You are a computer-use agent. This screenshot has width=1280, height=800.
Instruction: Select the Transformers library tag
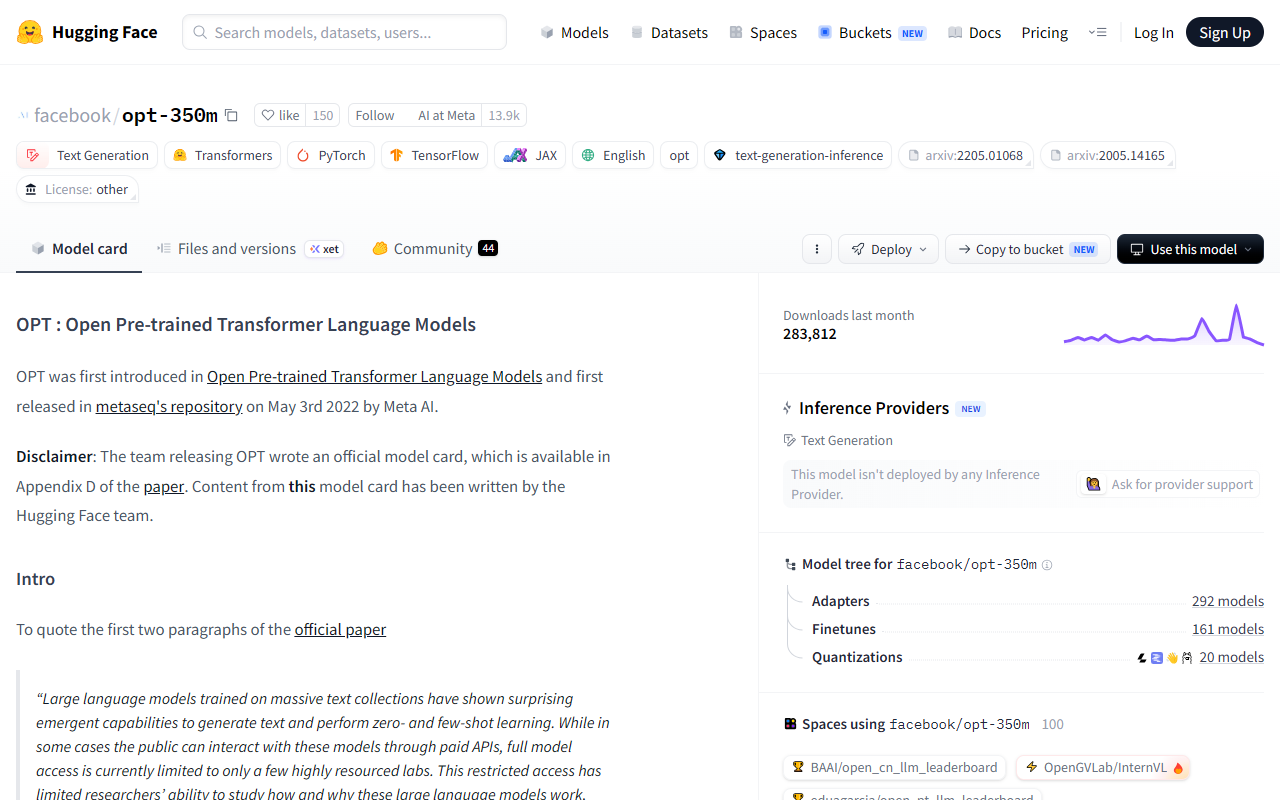coord(222,155)
